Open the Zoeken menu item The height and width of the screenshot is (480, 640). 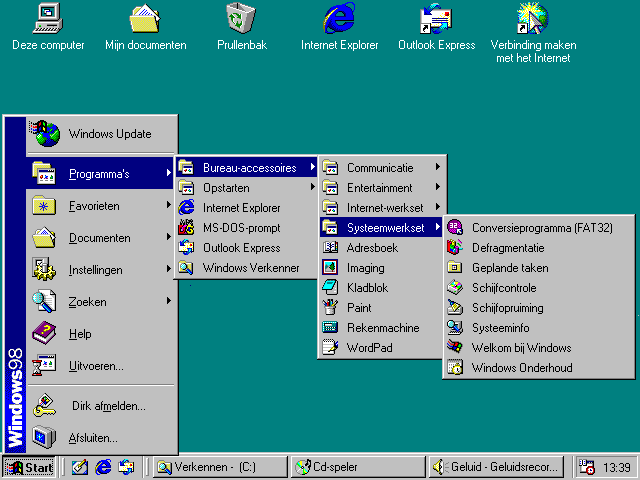click(x=100, y=302)
